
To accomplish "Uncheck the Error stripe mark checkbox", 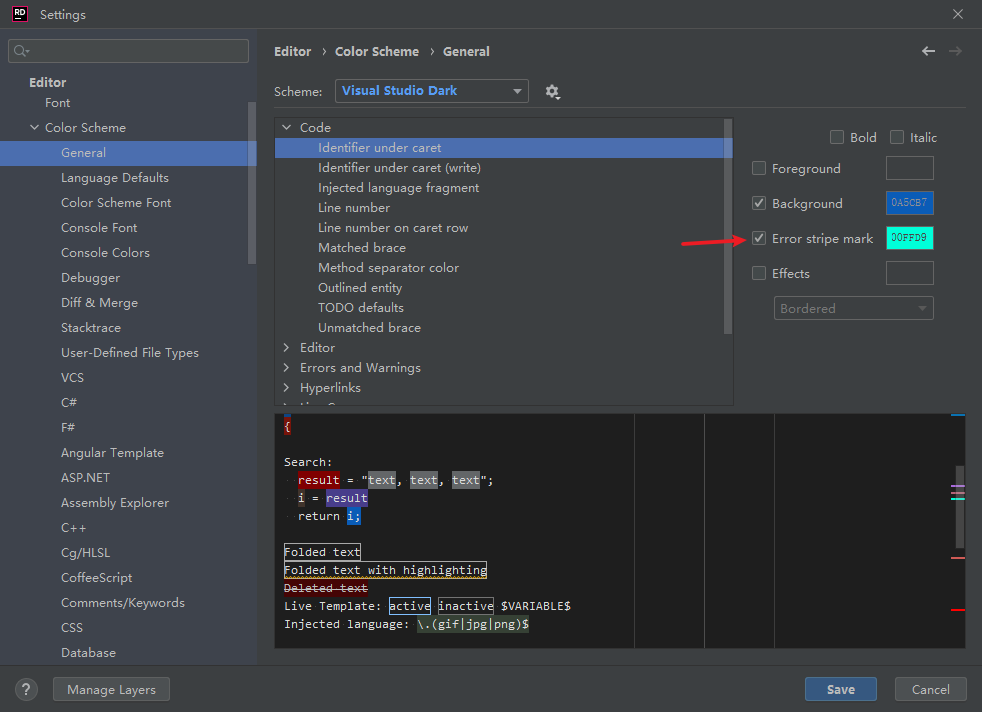I will point(758,239).
